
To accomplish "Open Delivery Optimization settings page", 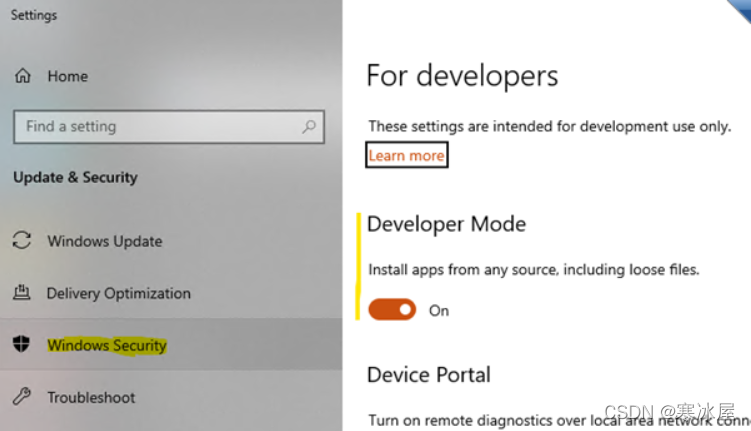I will point(119,293).
